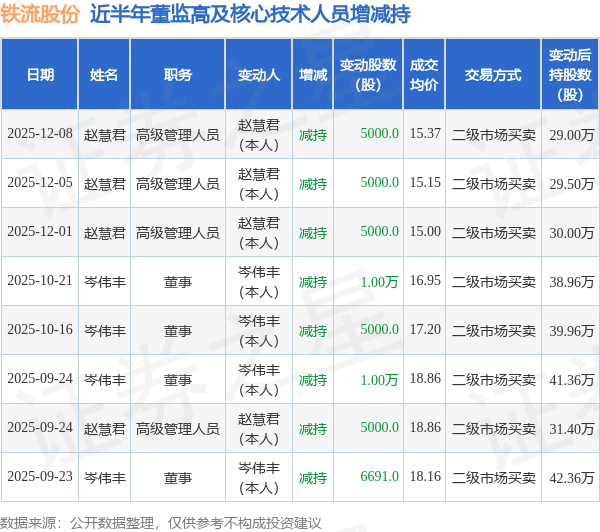Click the holding value 41.36万
This screenshot has height=532, width=600.
(572, 380)
